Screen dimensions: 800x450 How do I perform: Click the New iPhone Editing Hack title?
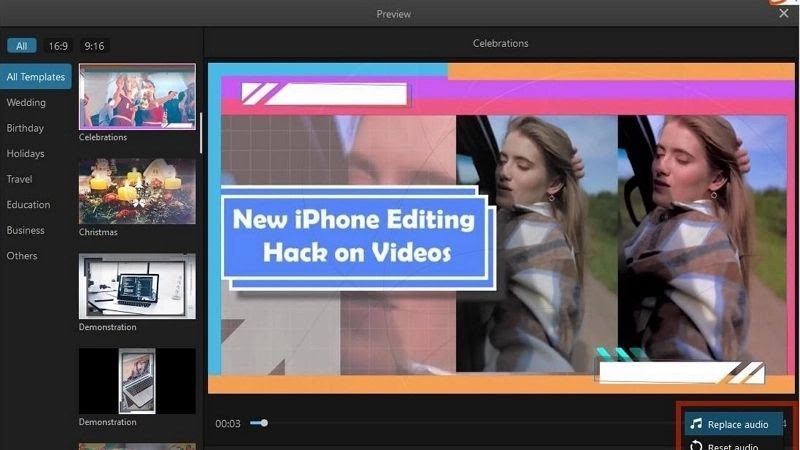356,236
